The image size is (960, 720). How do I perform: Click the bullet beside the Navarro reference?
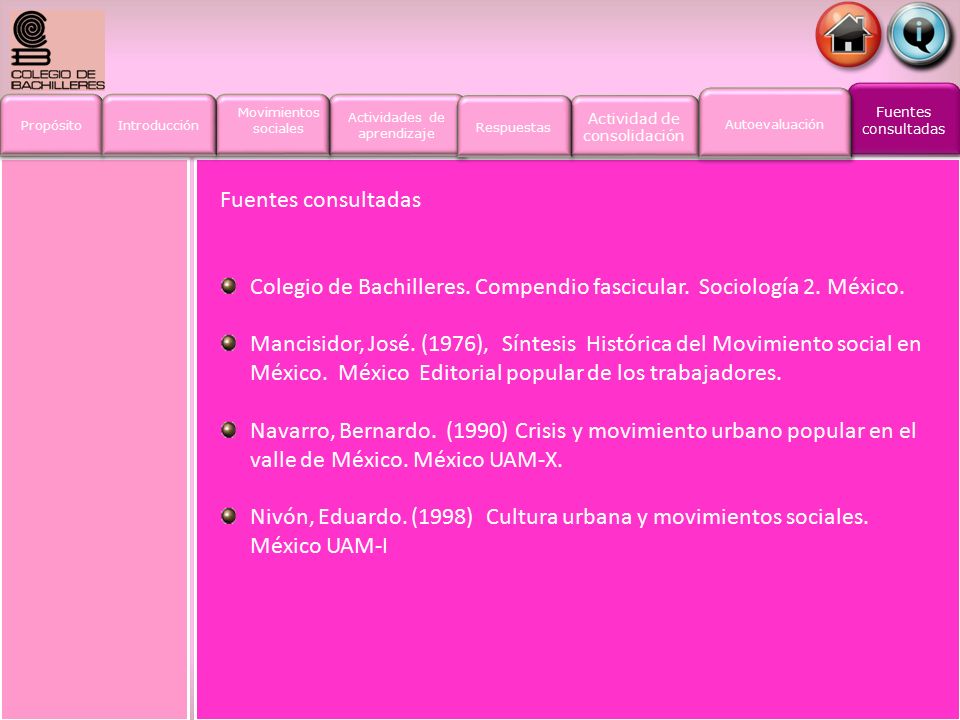pyautogui.click(x=228, y=430)
